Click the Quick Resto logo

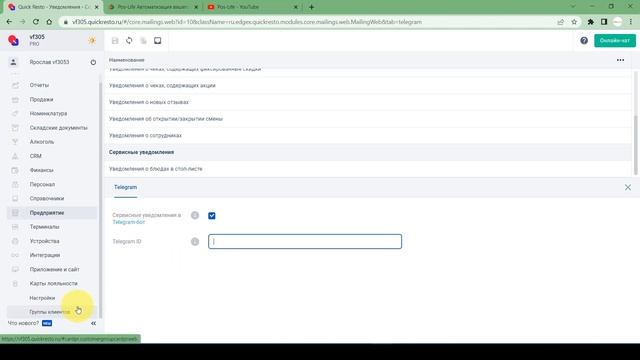tap(13, 40)
